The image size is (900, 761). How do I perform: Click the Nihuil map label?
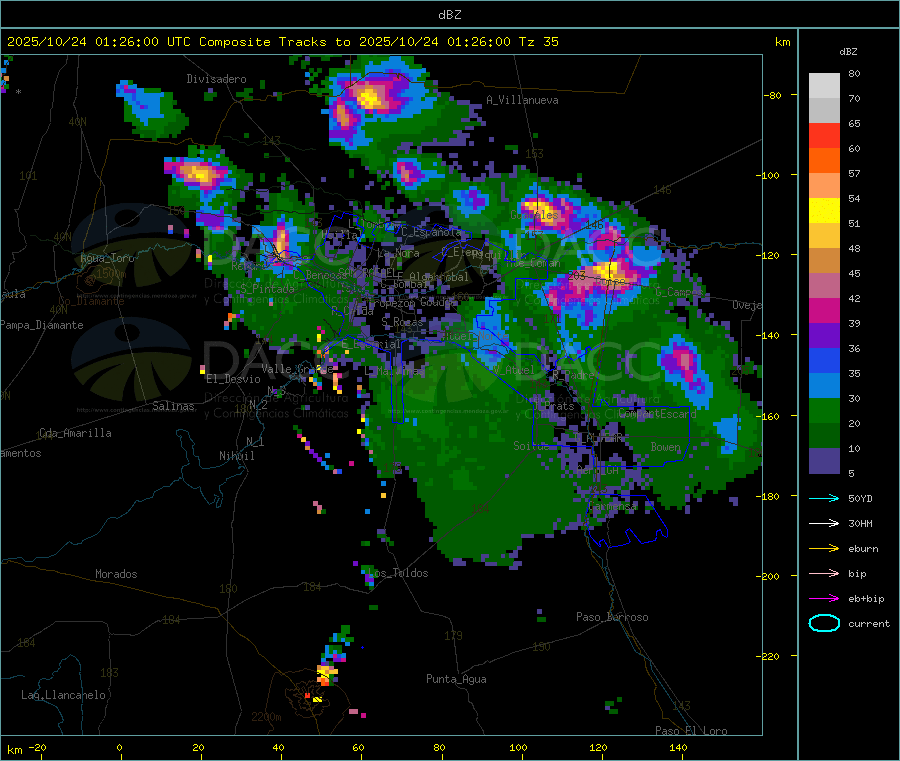click(236, 456)
